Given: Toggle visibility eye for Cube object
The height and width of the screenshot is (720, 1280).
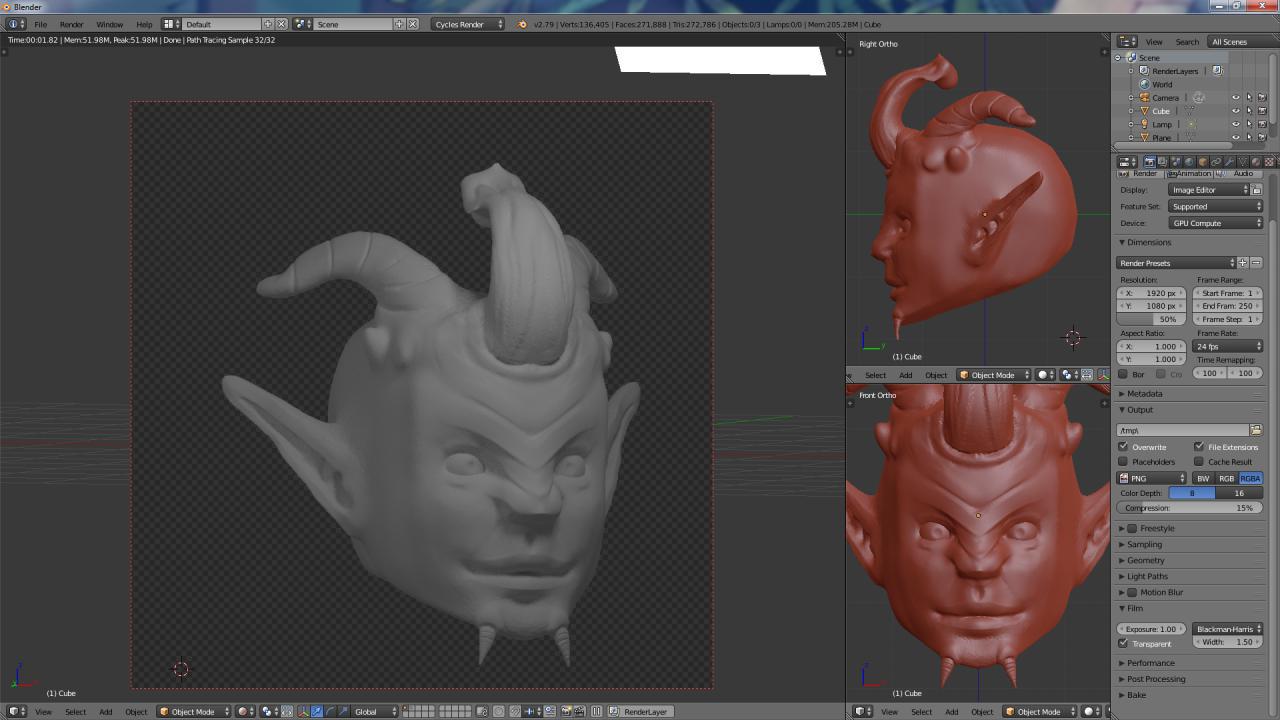Looking at the screenshot, I should click(x=1235, y=111).
